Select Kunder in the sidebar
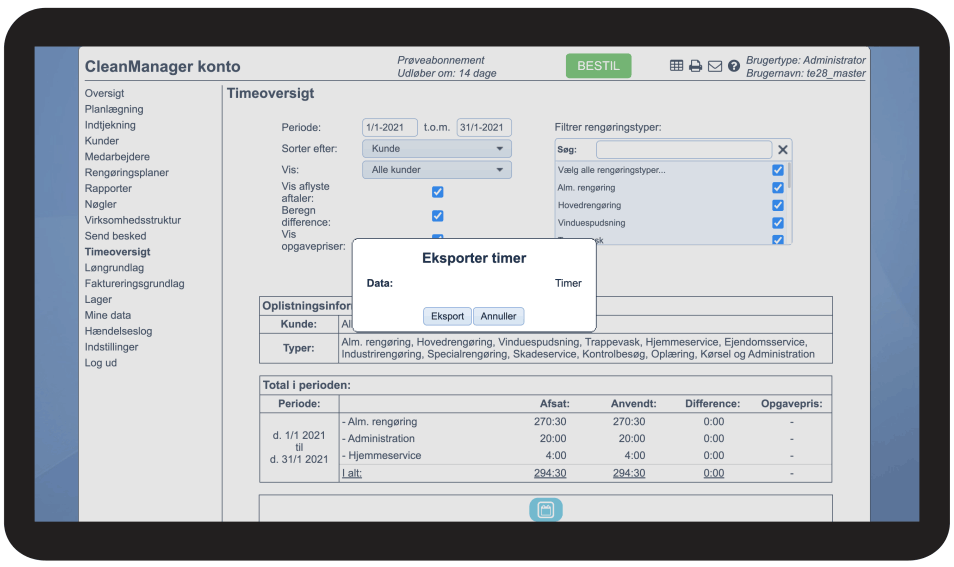 (102, 141)
